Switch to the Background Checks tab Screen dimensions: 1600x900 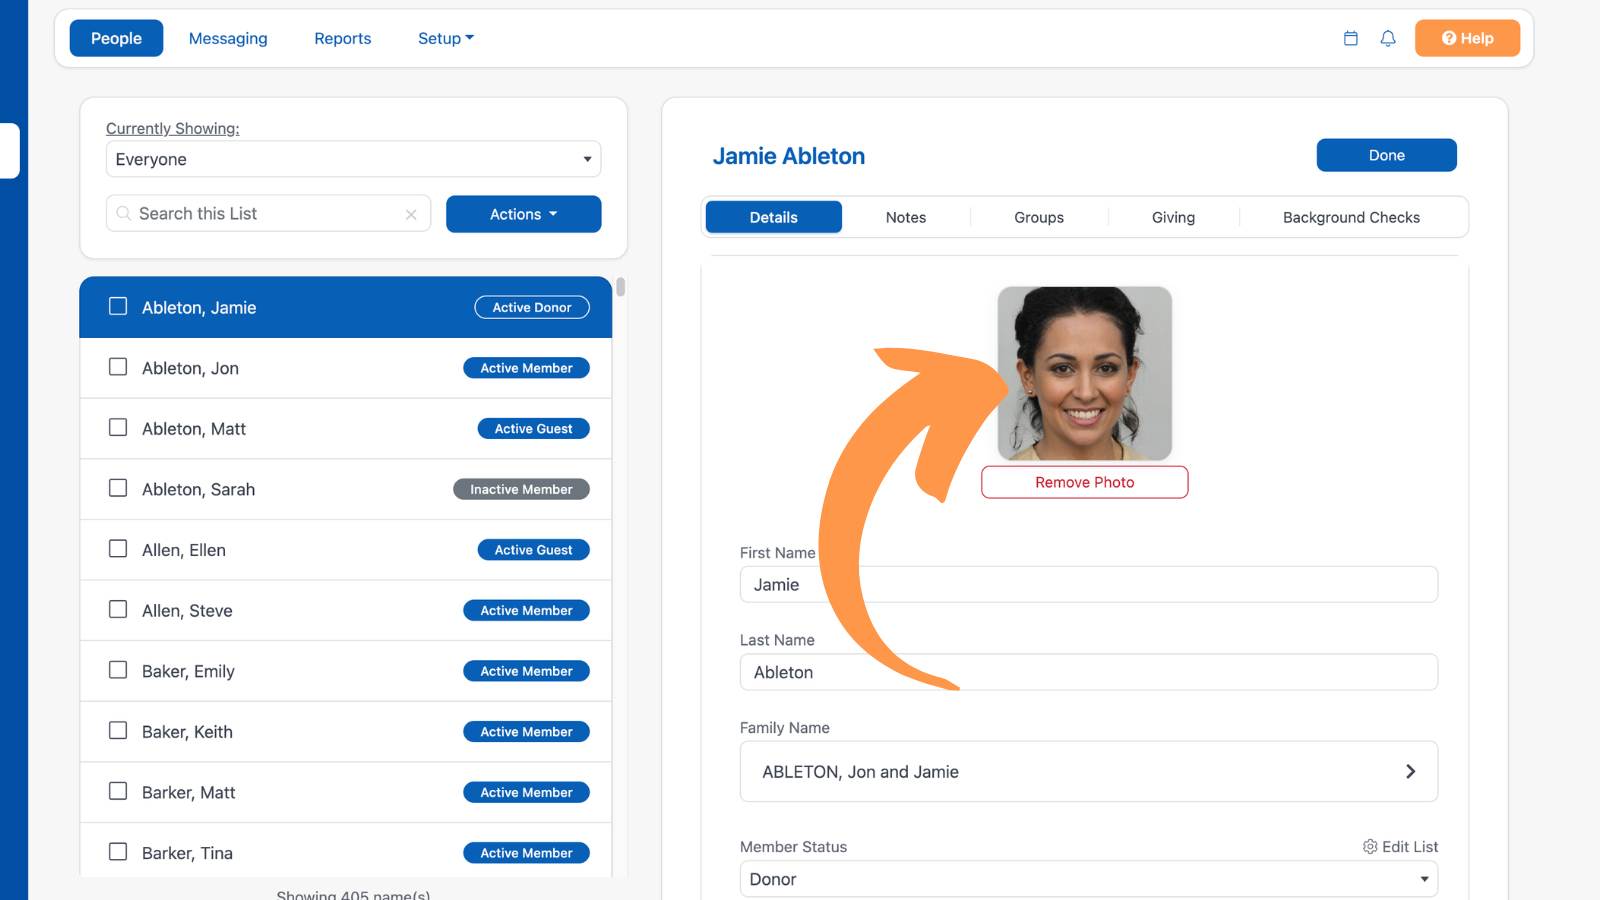pos(1351,217)
